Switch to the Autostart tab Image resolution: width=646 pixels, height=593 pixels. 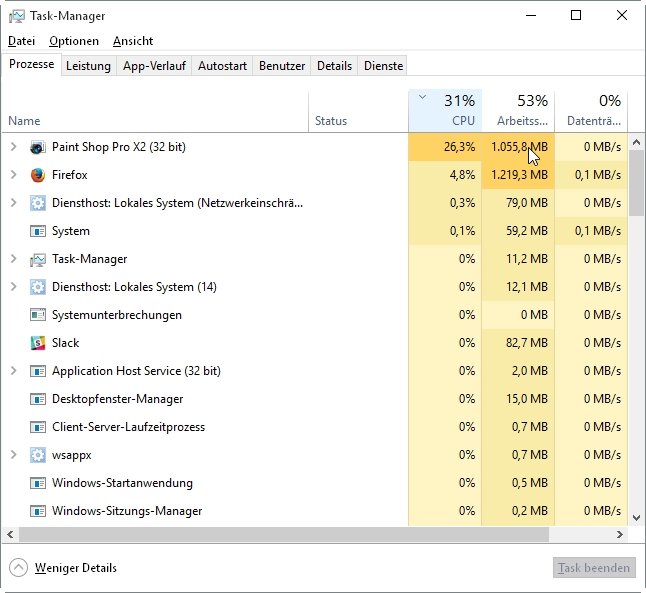tap(222, 66)
